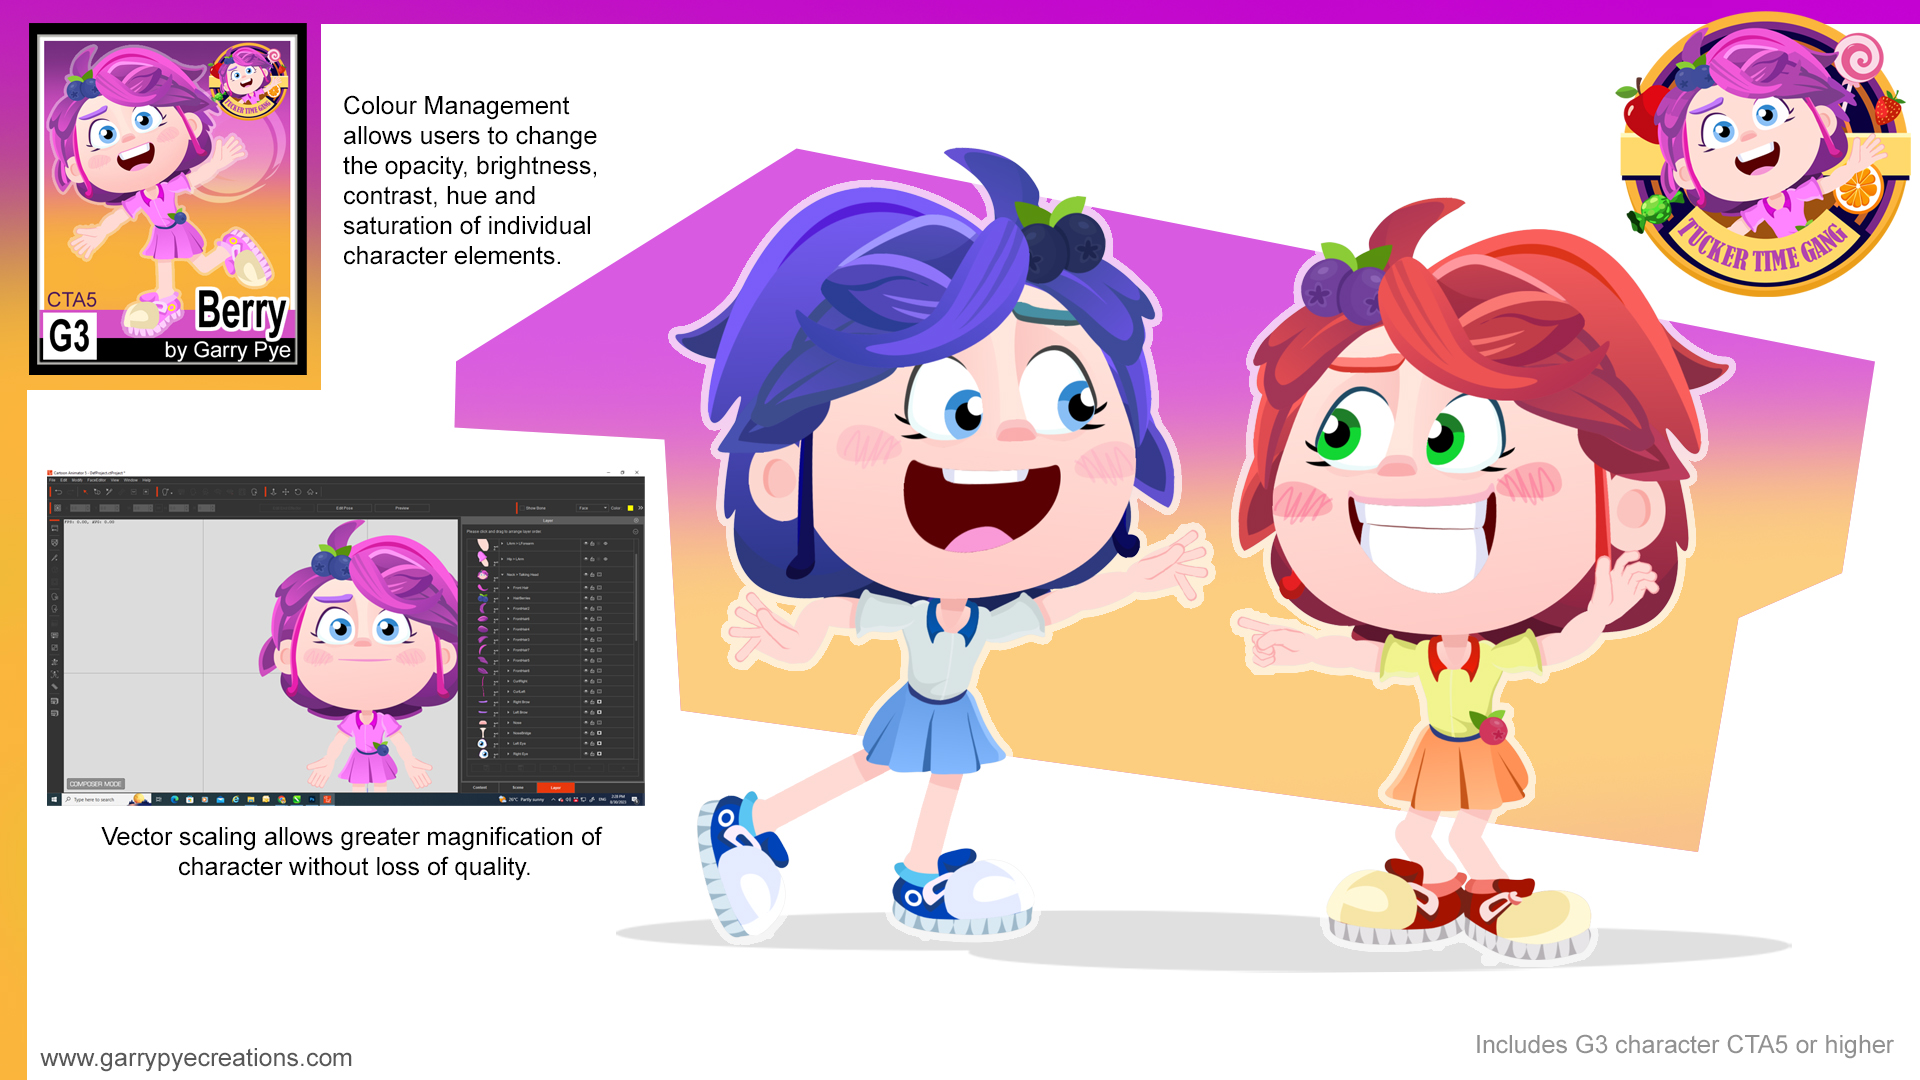Collapse the Neck > Talking Head layer group
The width and height of the screenshot is (1920, 1080).
(502, 575)
